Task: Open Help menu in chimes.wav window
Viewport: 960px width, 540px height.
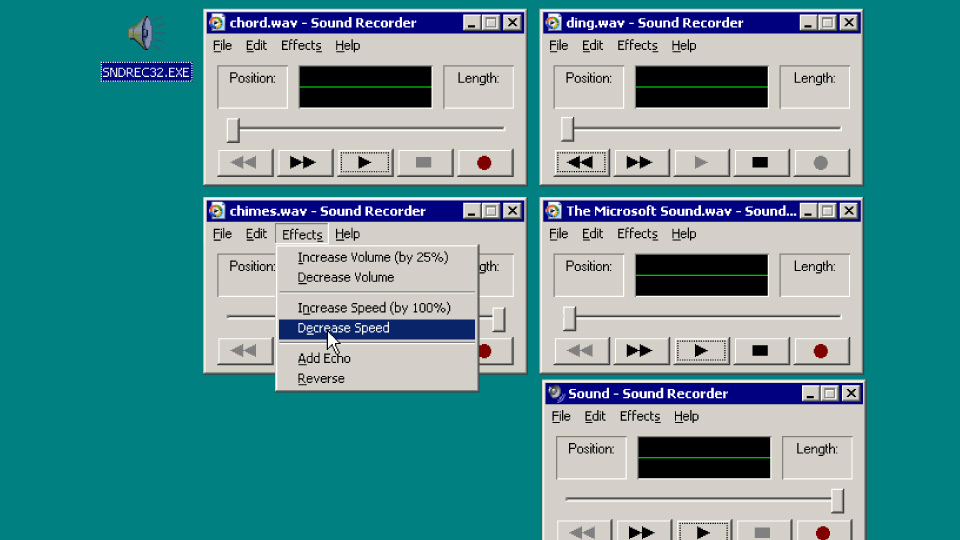Action: tap(347, 234)
